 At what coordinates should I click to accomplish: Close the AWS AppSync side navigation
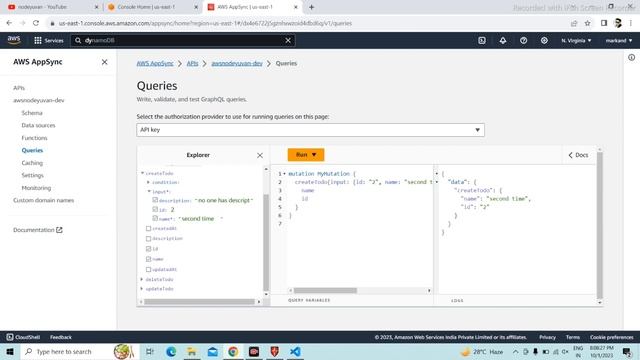104,62
